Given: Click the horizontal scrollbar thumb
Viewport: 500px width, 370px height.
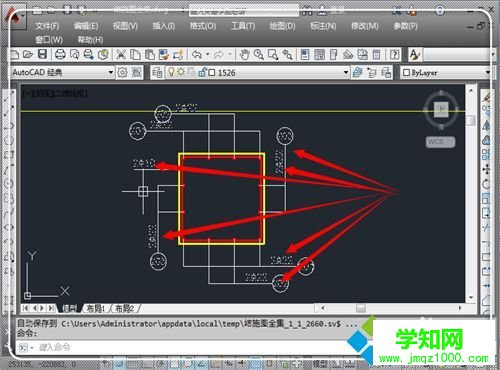Looking at the screenshot, I should pyautogui.click(x=361, y=308).
